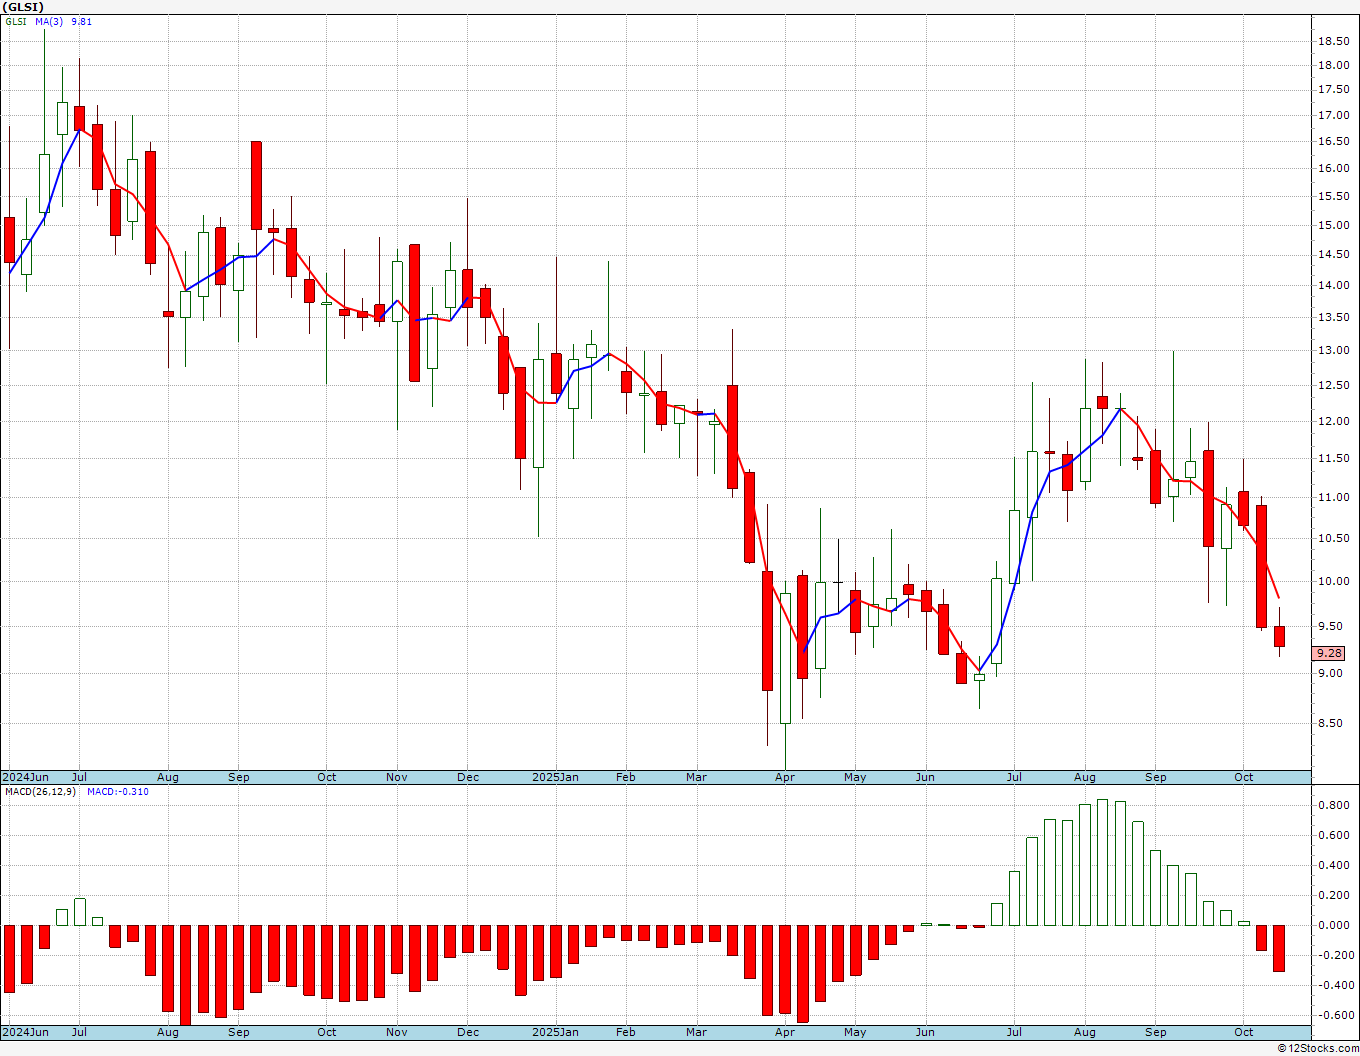Image resolution: width=1360 pixels, height=1056 pixels.
Task: Select the 0.000 MACD zero-line label
Action: 1333,925
